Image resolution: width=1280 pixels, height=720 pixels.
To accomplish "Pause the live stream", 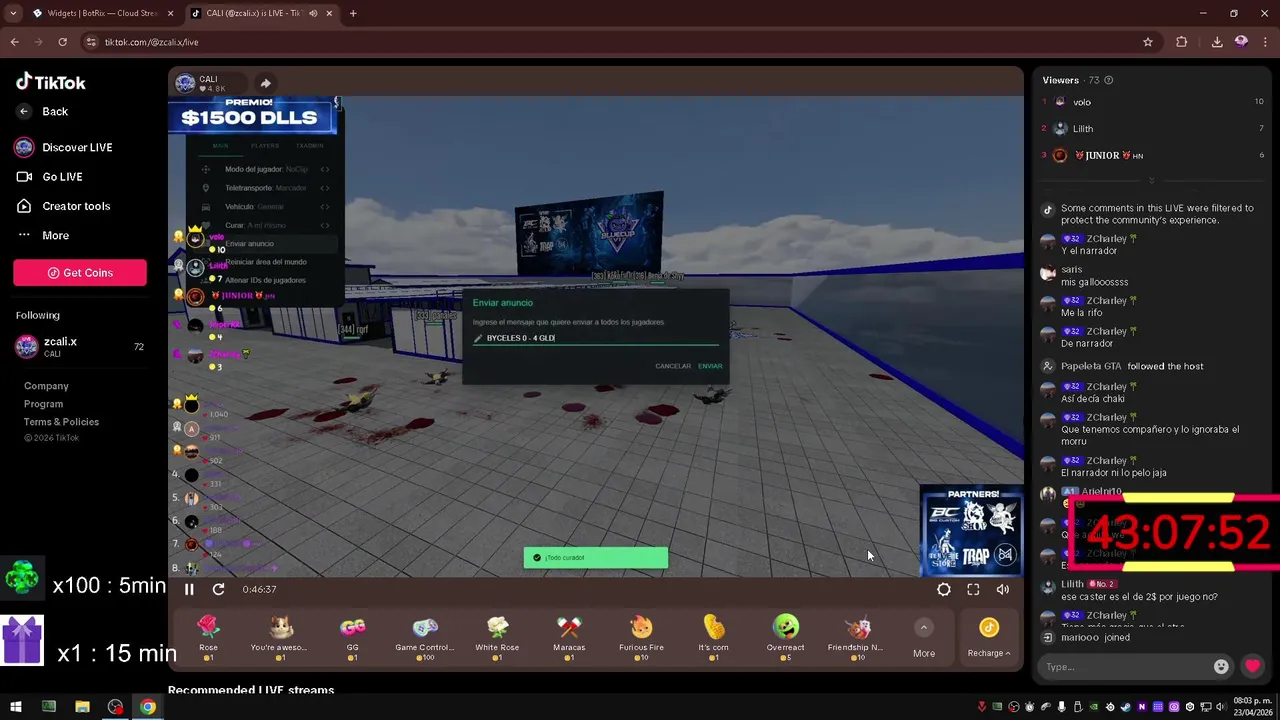I will [x=189, y=590].
